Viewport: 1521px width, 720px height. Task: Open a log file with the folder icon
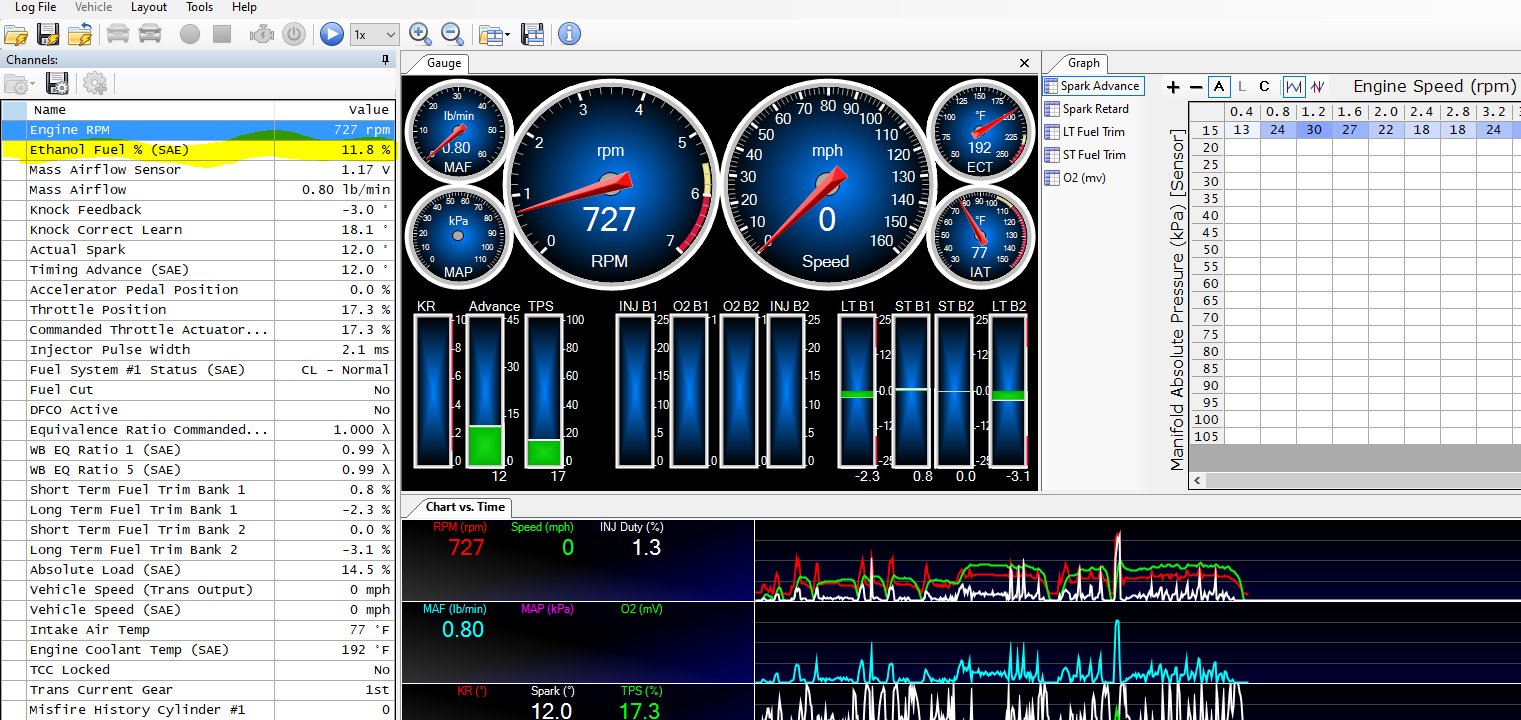[15, 34]
